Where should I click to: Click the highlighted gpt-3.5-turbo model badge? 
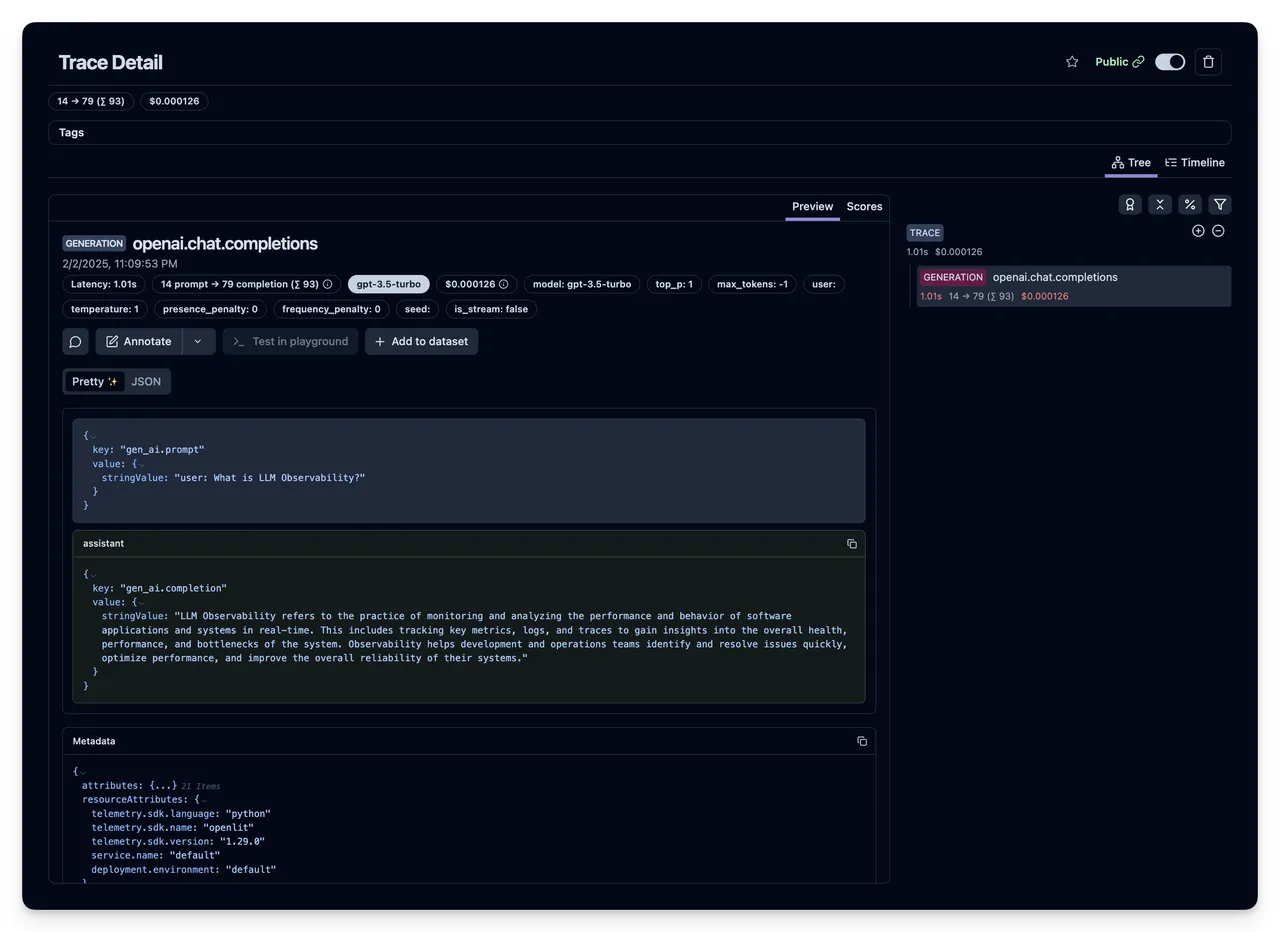coord(389,284)
